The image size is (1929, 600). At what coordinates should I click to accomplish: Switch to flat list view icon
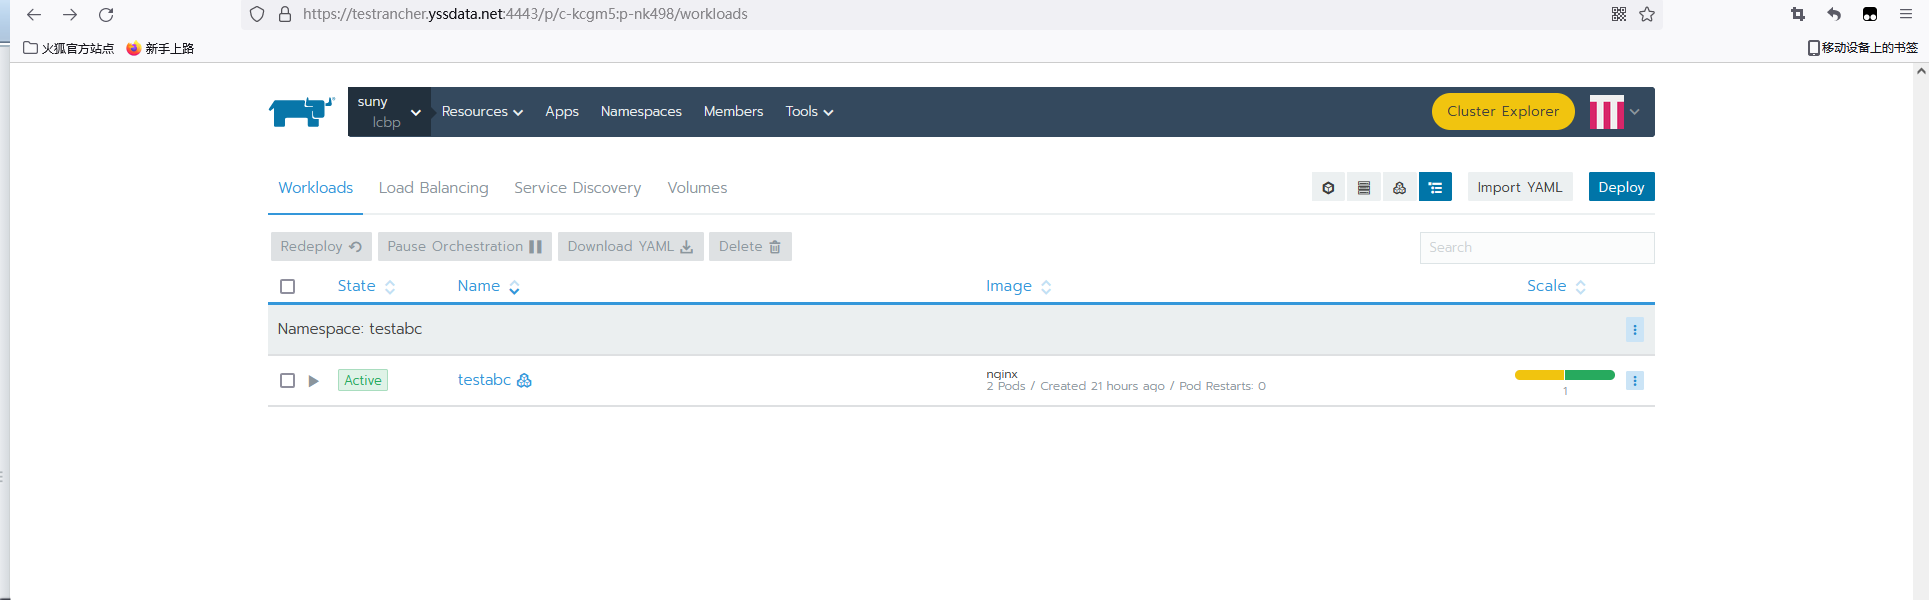pos(1364,187)
